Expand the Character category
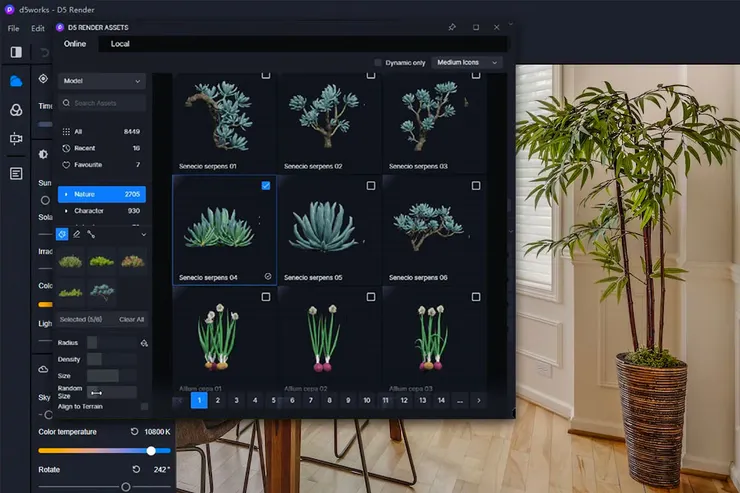Screen dimensions: 740x493 coord(67,211)
